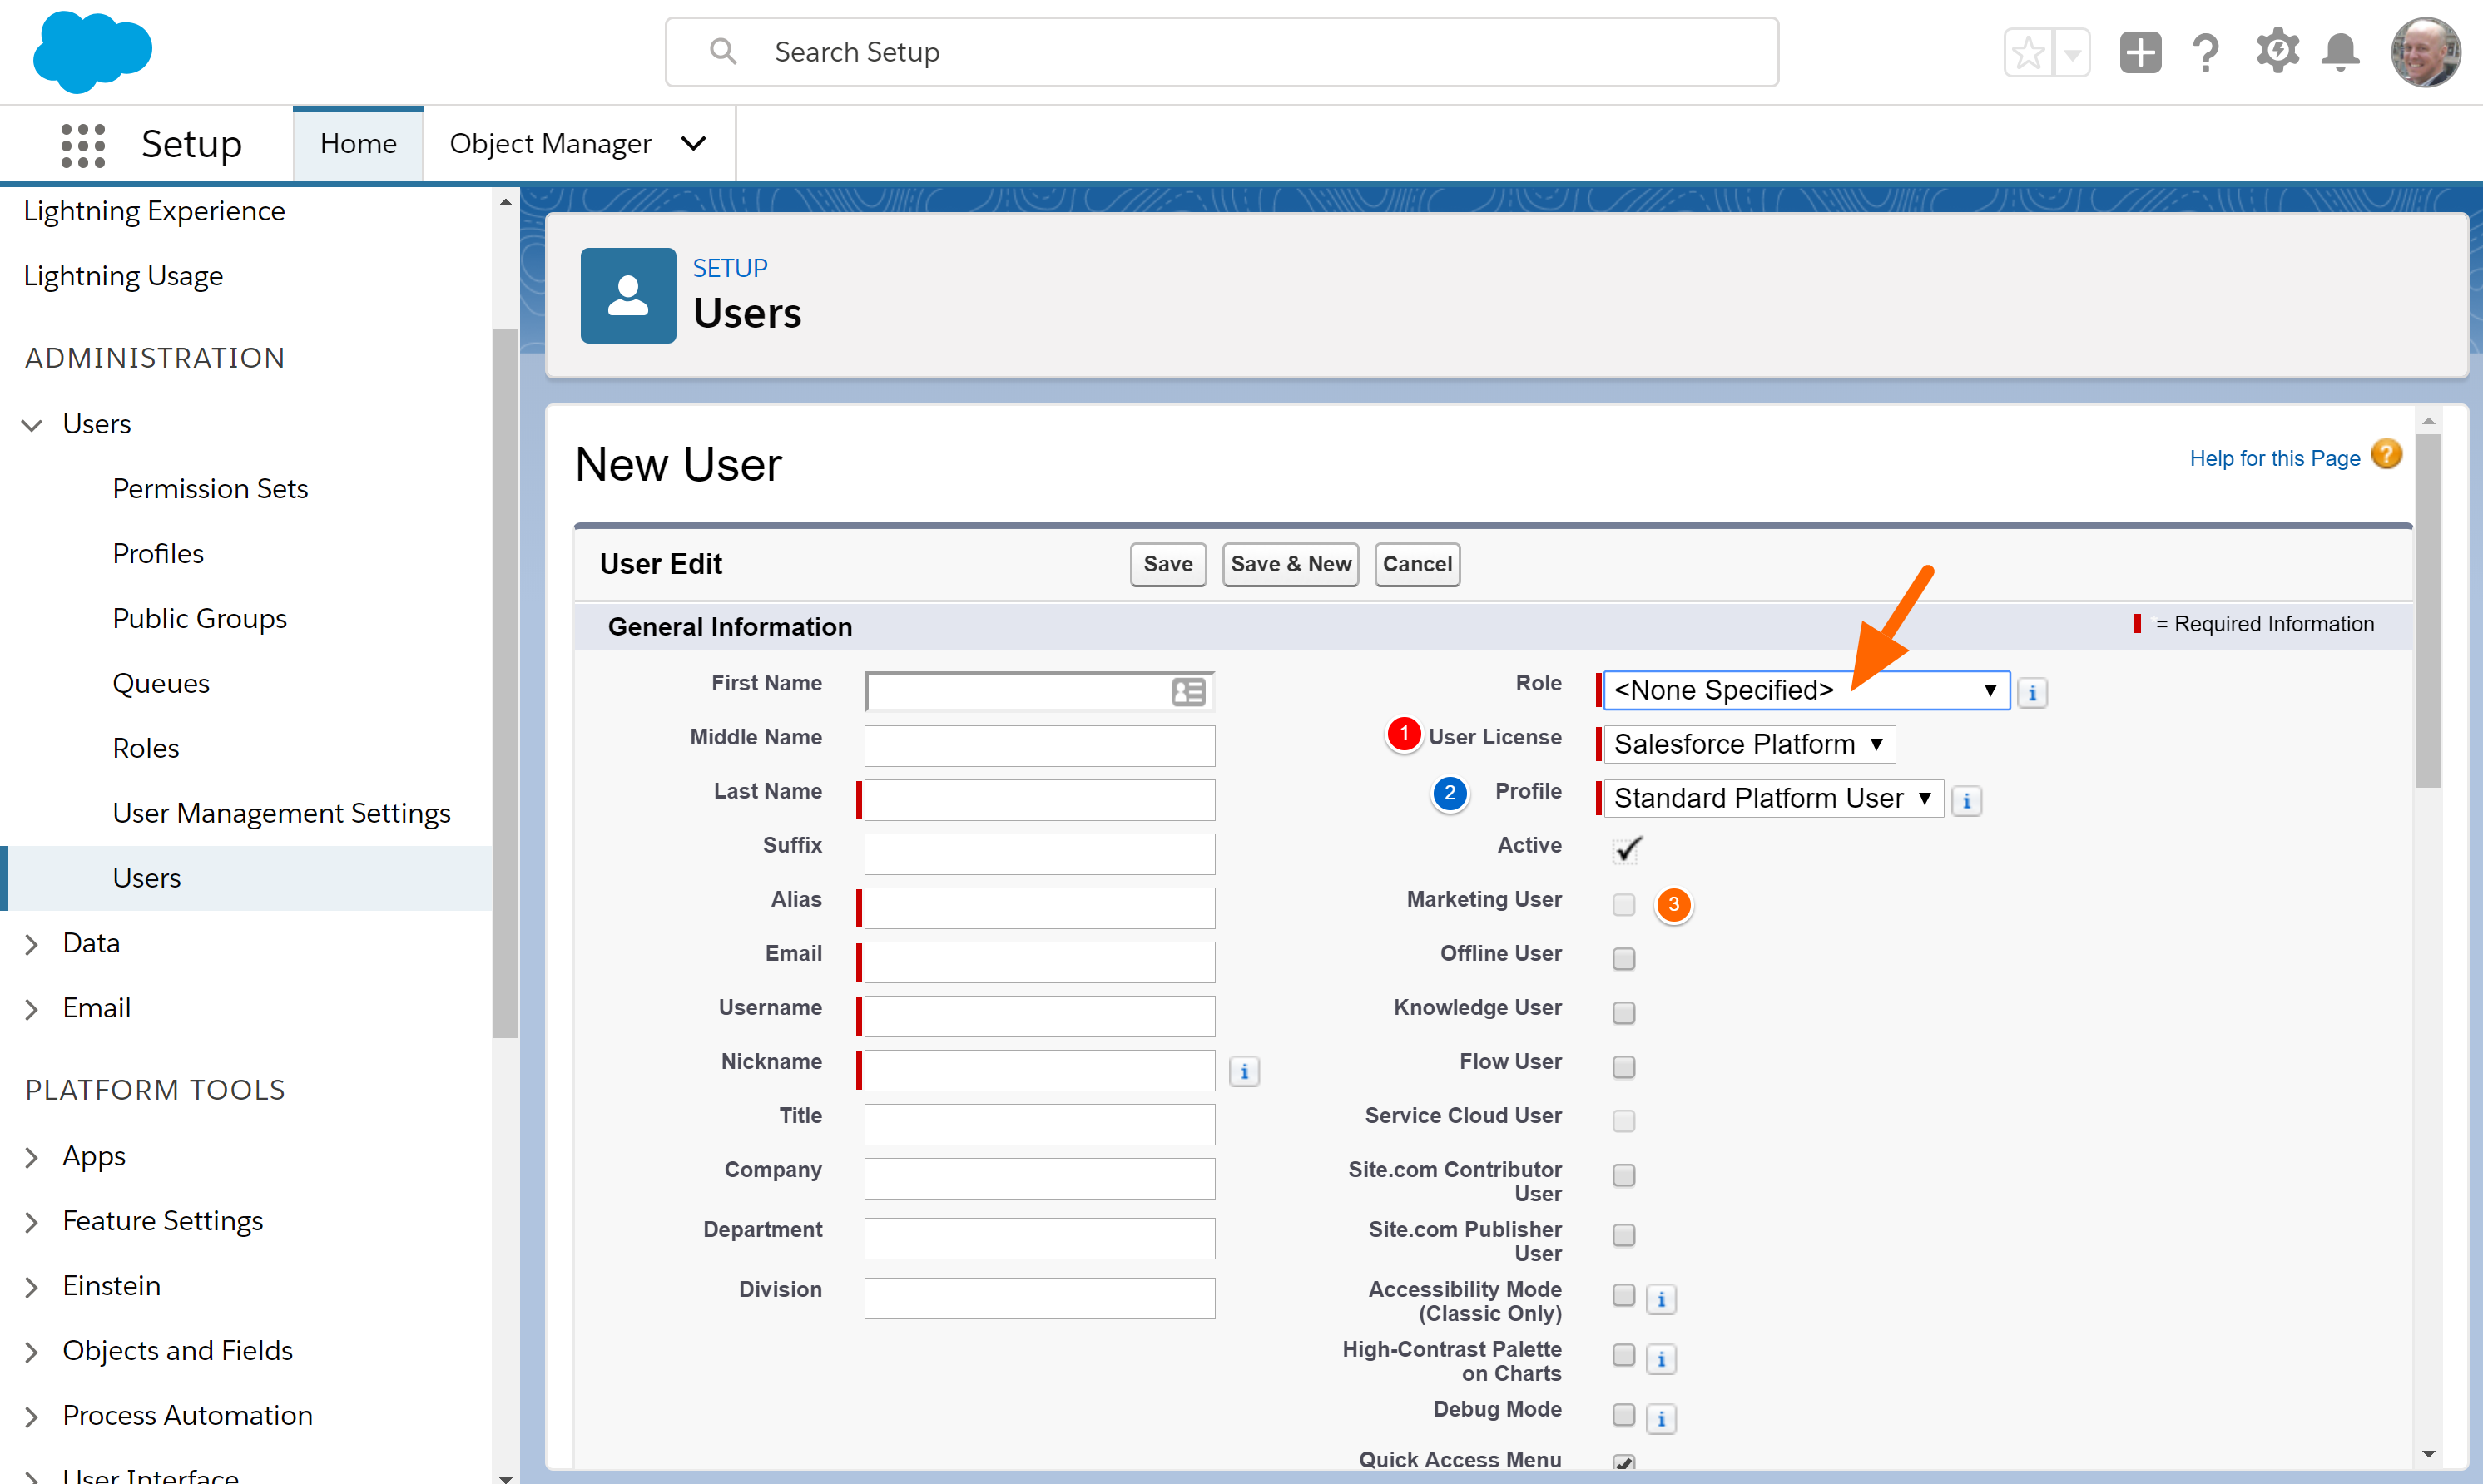Enable Site.com Publisher User checkbox
The image size is (2483, 1484).
[x=1624, y=1235]
